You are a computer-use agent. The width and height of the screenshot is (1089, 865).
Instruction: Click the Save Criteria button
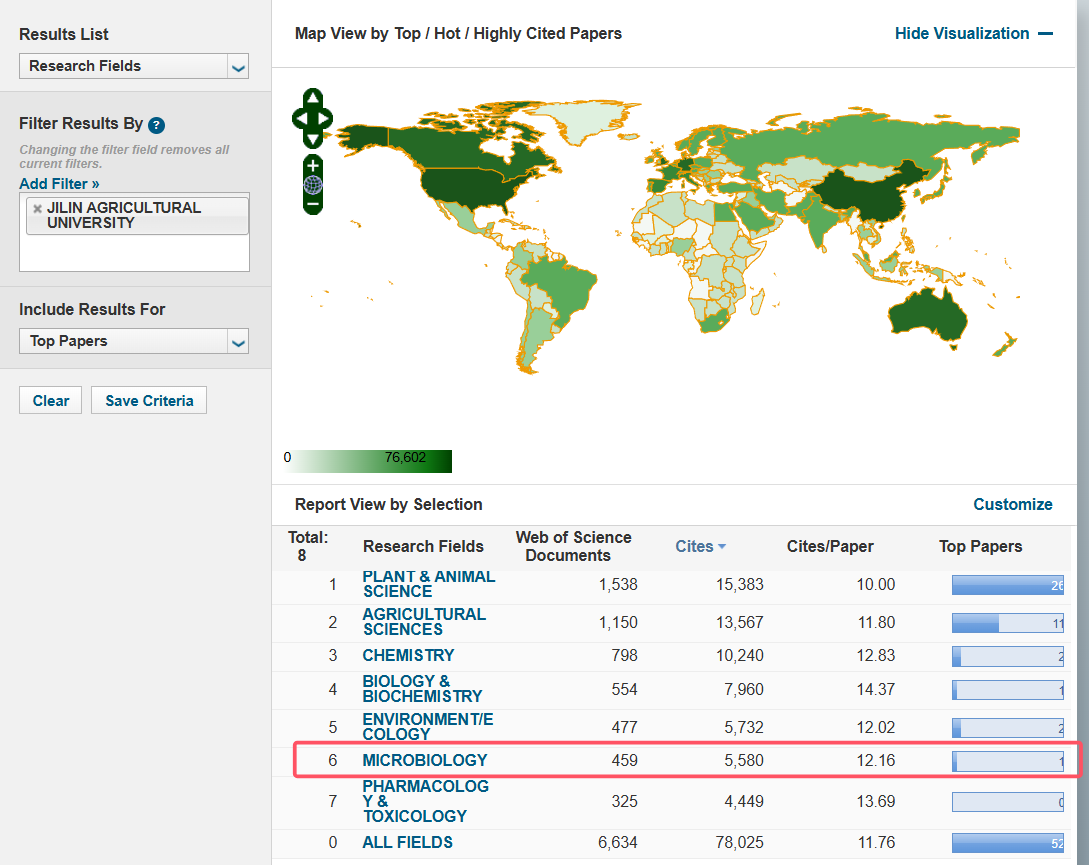pyautogui.click(x=149, y=401)
